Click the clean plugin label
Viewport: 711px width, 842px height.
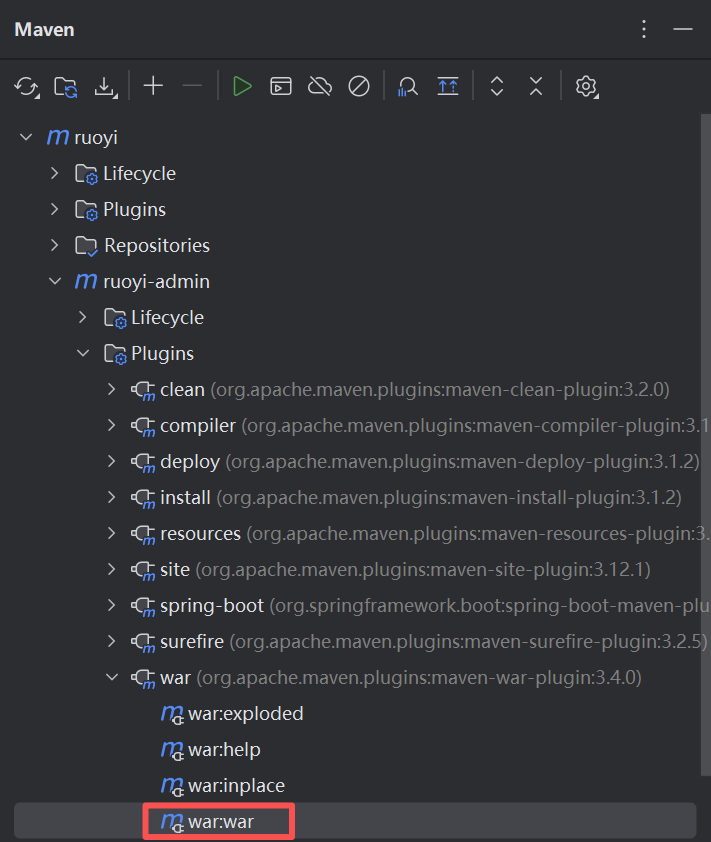182,389
